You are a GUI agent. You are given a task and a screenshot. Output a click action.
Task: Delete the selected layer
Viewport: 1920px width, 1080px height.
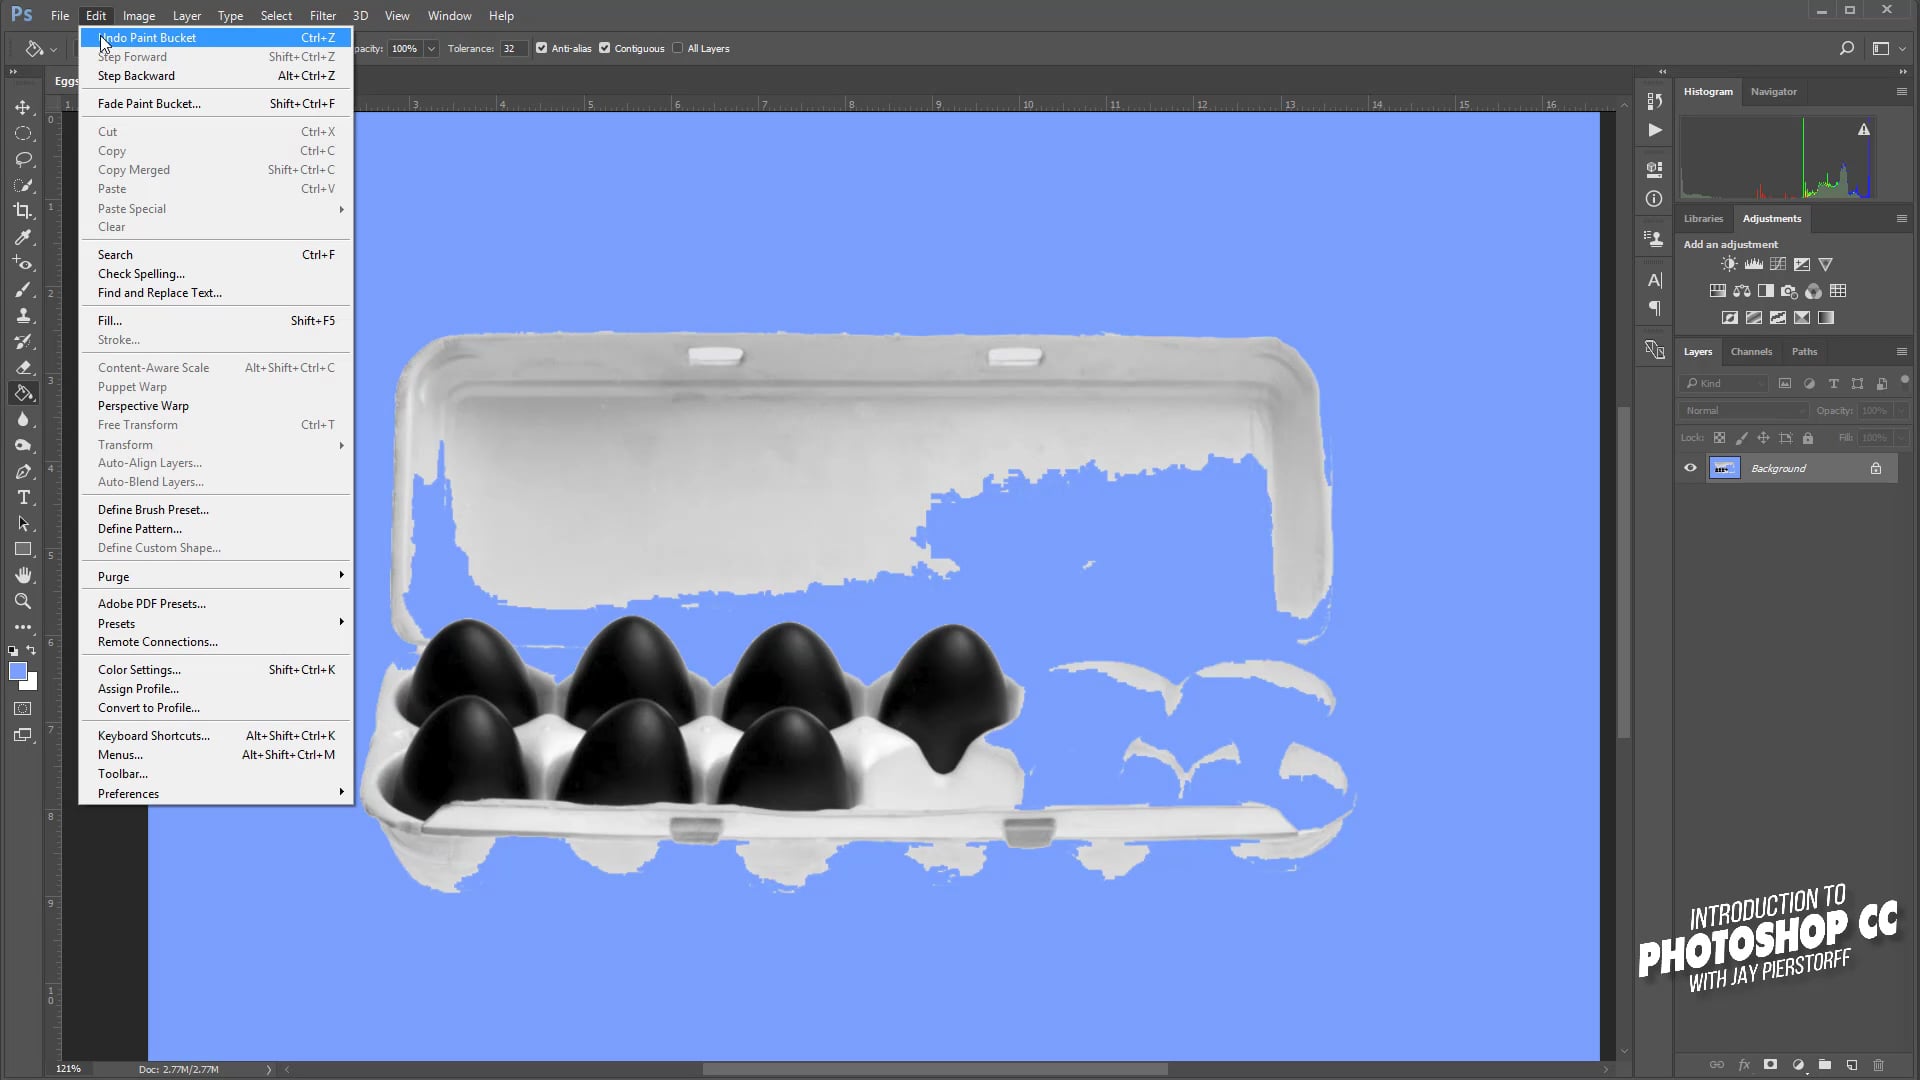coord(1877,1065)
